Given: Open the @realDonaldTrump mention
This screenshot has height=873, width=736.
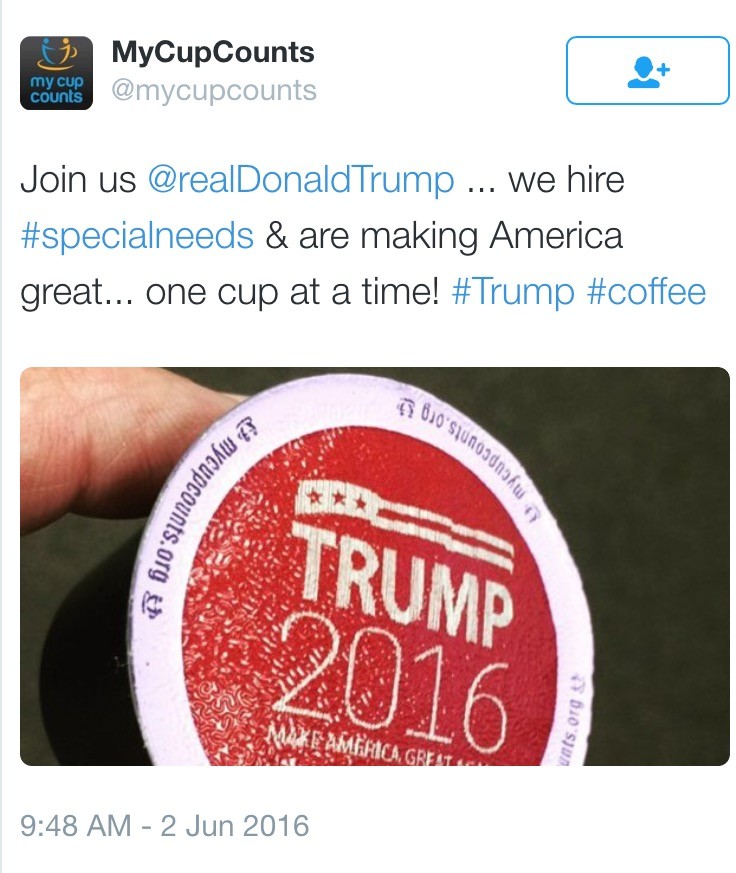Looking at the screenshot, I should 301,180.
